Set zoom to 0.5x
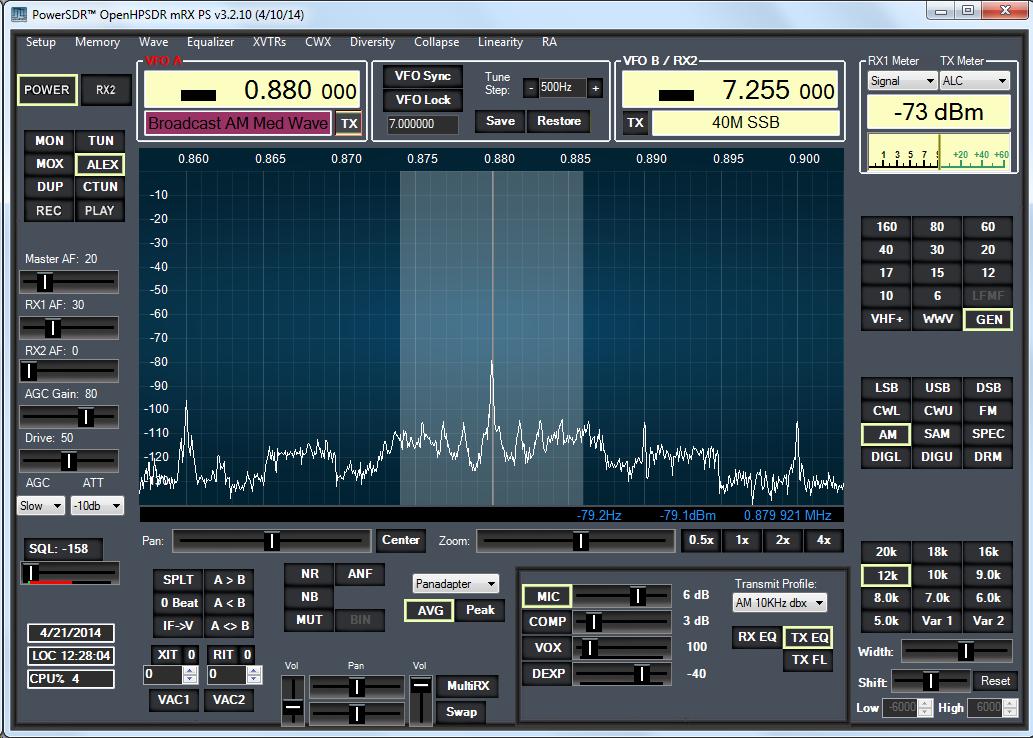 coord(701,540)
